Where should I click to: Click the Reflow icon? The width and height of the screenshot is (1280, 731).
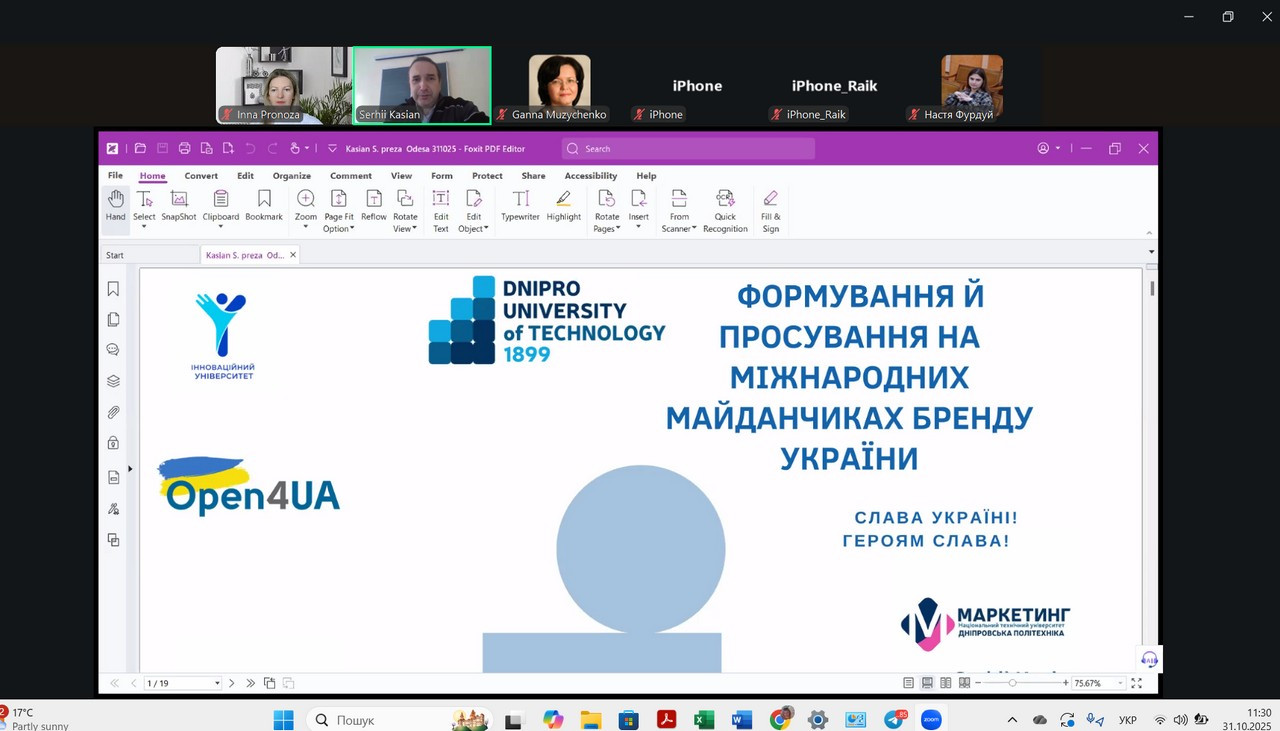coord(374,205)
